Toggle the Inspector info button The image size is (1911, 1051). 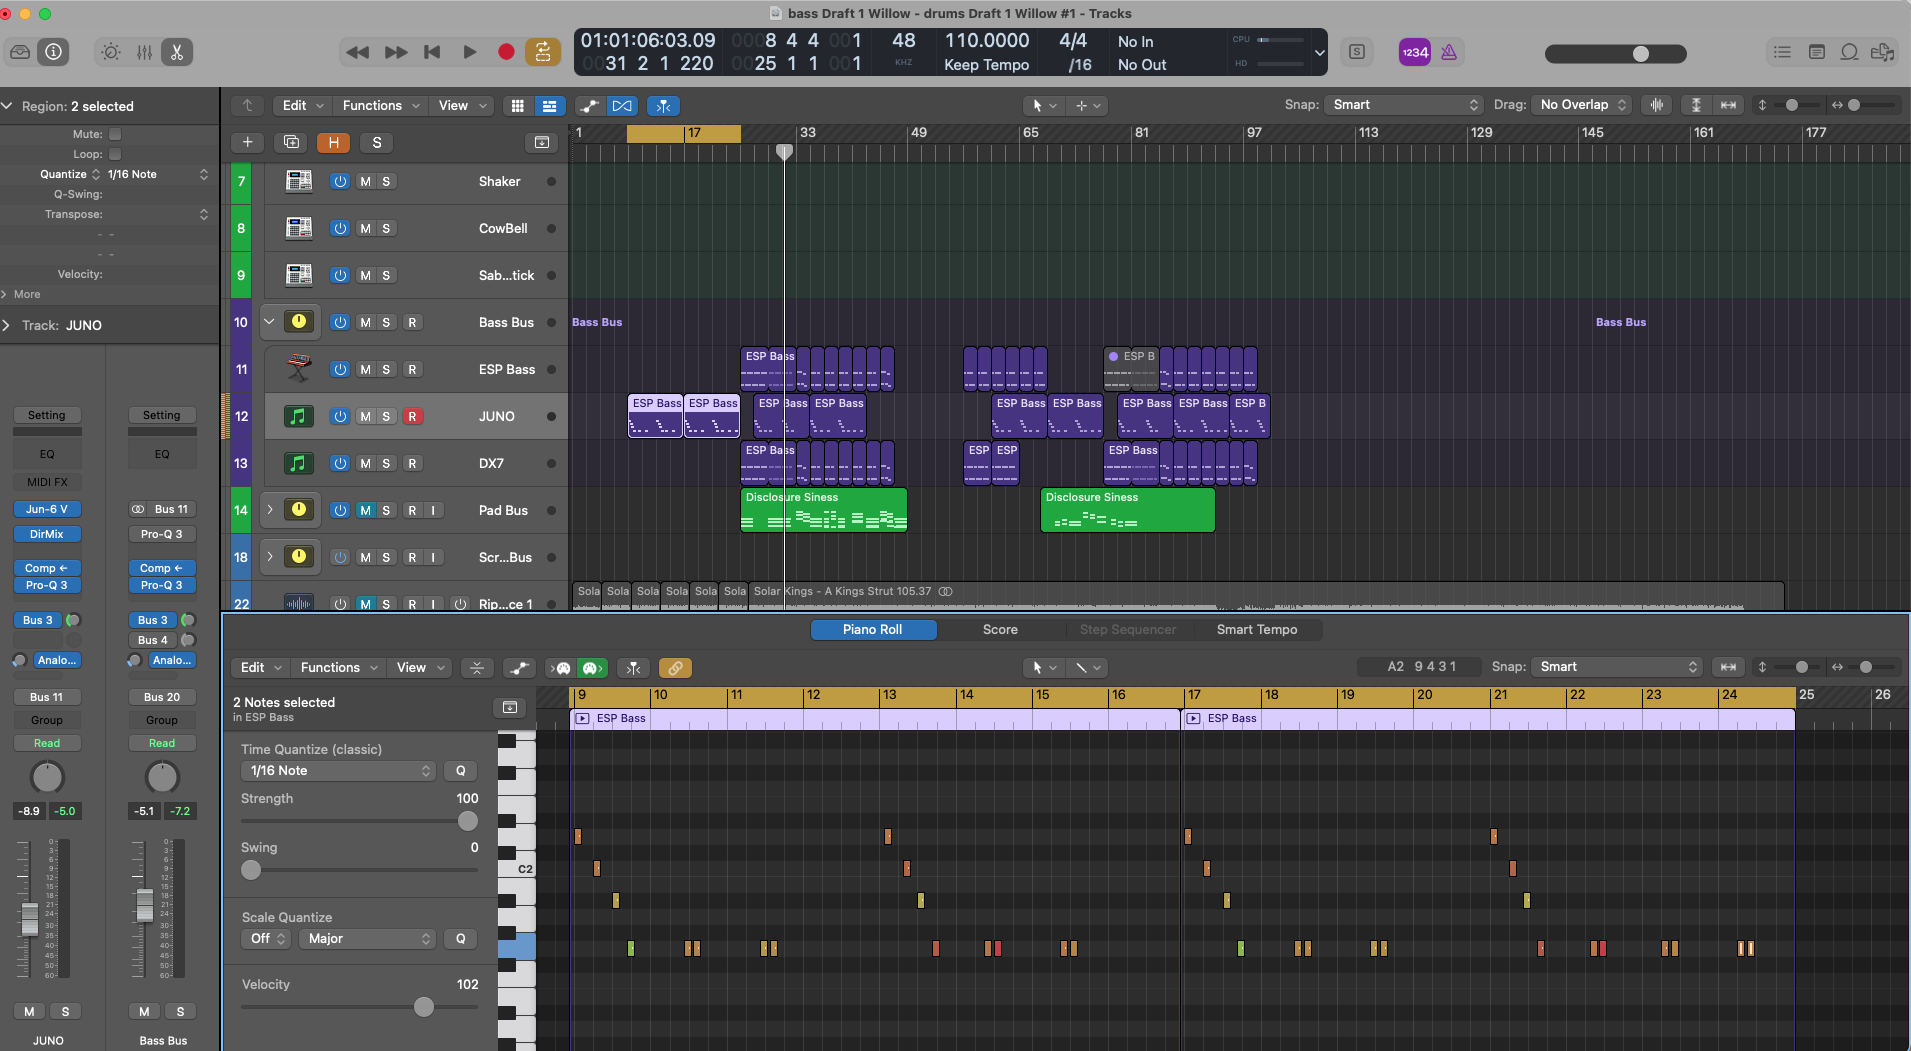53,52
